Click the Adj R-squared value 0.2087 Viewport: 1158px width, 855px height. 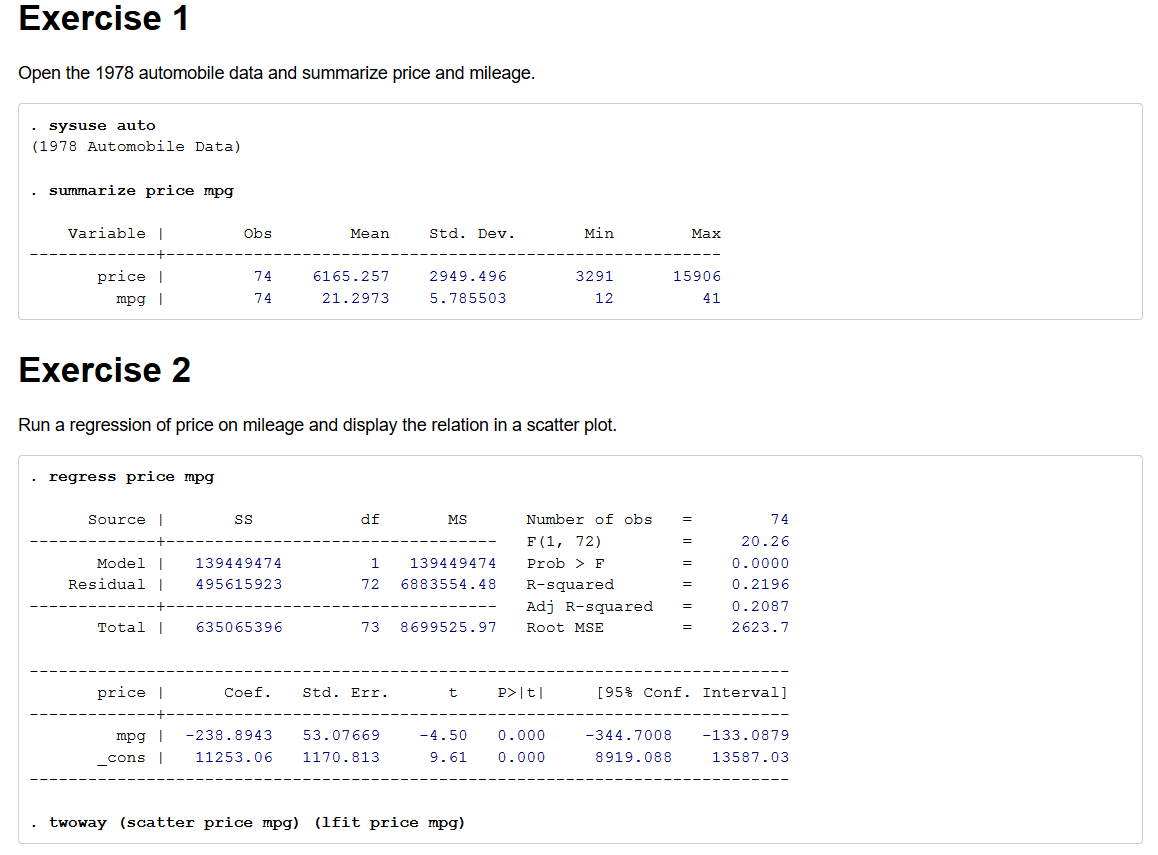click(760, 606)
